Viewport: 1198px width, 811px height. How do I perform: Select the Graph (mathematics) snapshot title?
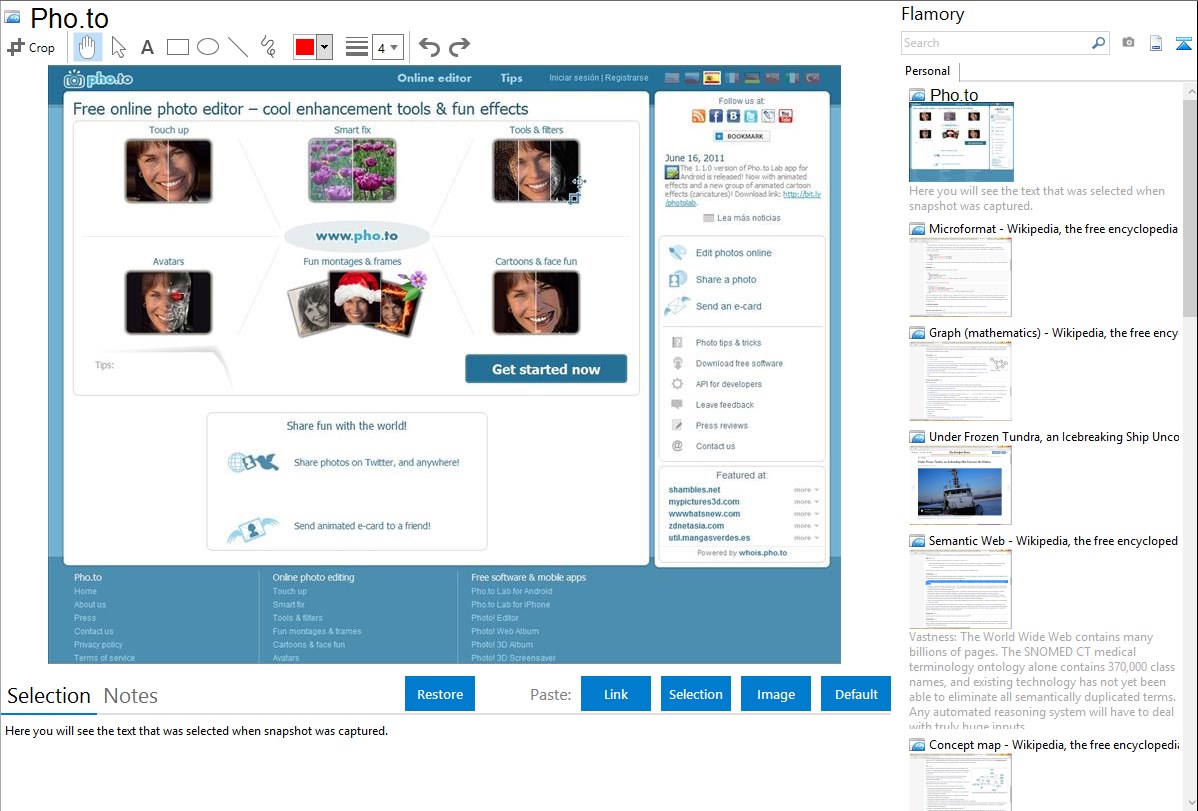coord(1054,333)
